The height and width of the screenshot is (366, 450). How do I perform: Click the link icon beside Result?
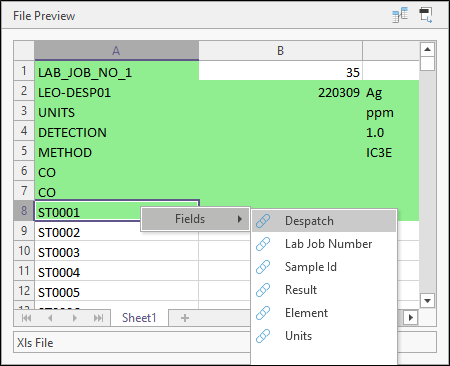263,290
